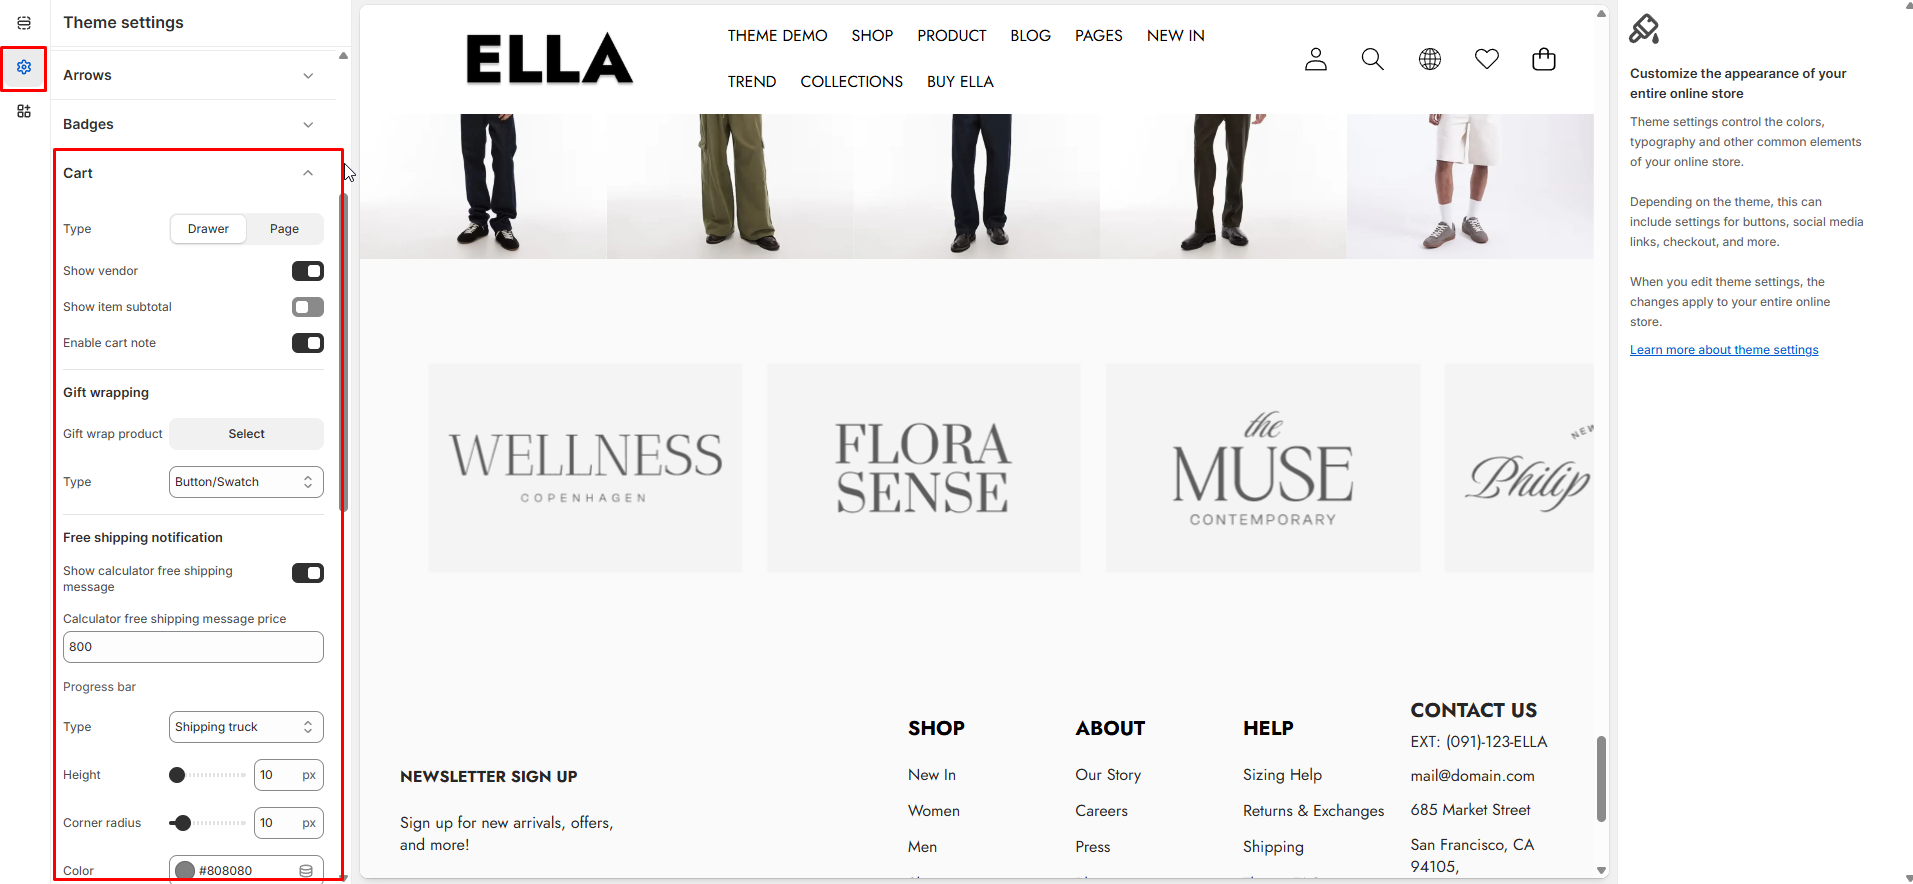1913x884 pixels.
Task: Open Theme settings gear icon
Action: [24, 67]
